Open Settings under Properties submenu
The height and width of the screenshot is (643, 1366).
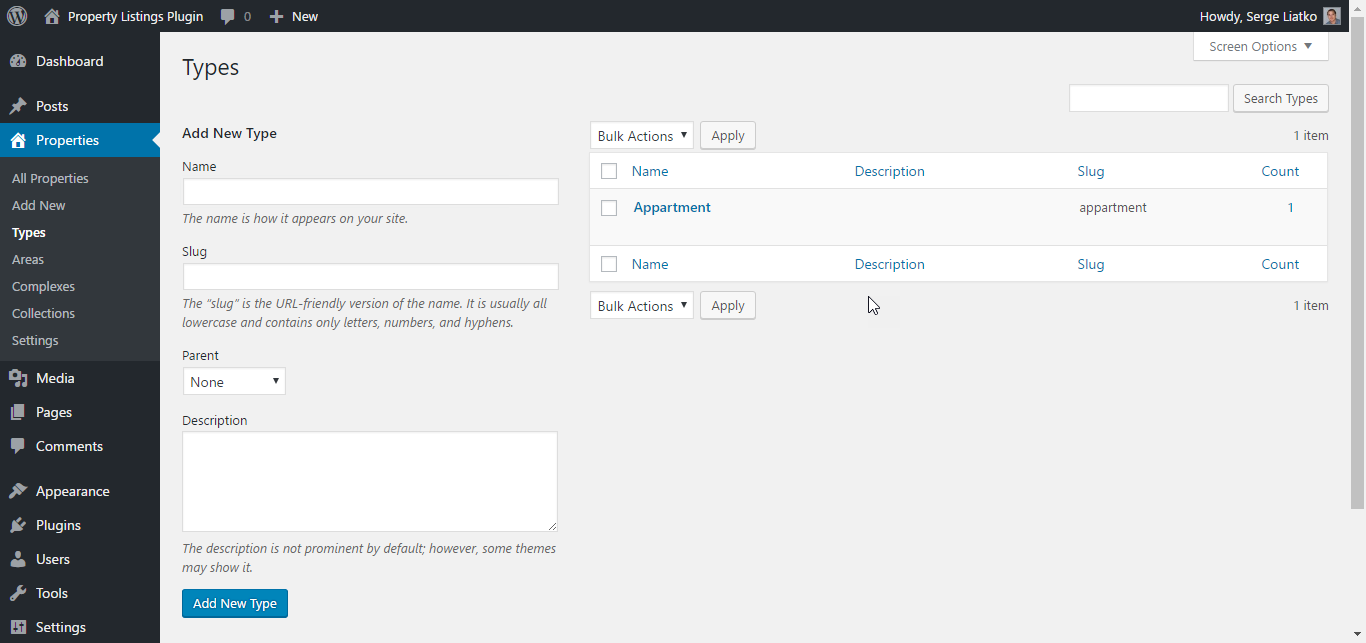(x=35, y=340)
